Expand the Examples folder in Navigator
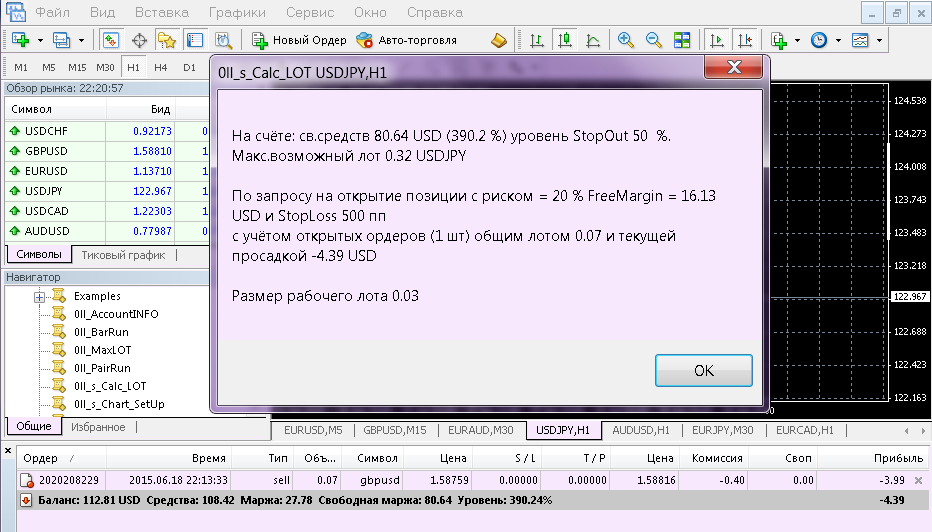Screen dimensions: 932x532 [x=39, y=297]
